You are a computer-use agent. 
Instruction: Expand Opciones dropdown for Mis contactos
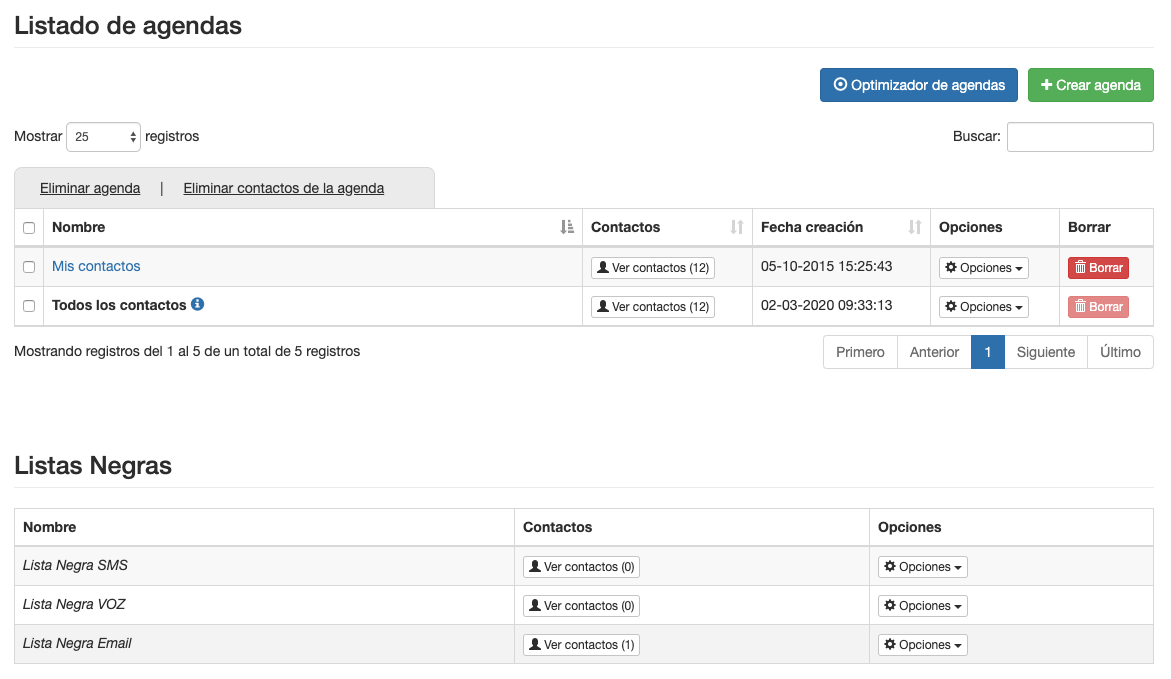click(983, 268)
